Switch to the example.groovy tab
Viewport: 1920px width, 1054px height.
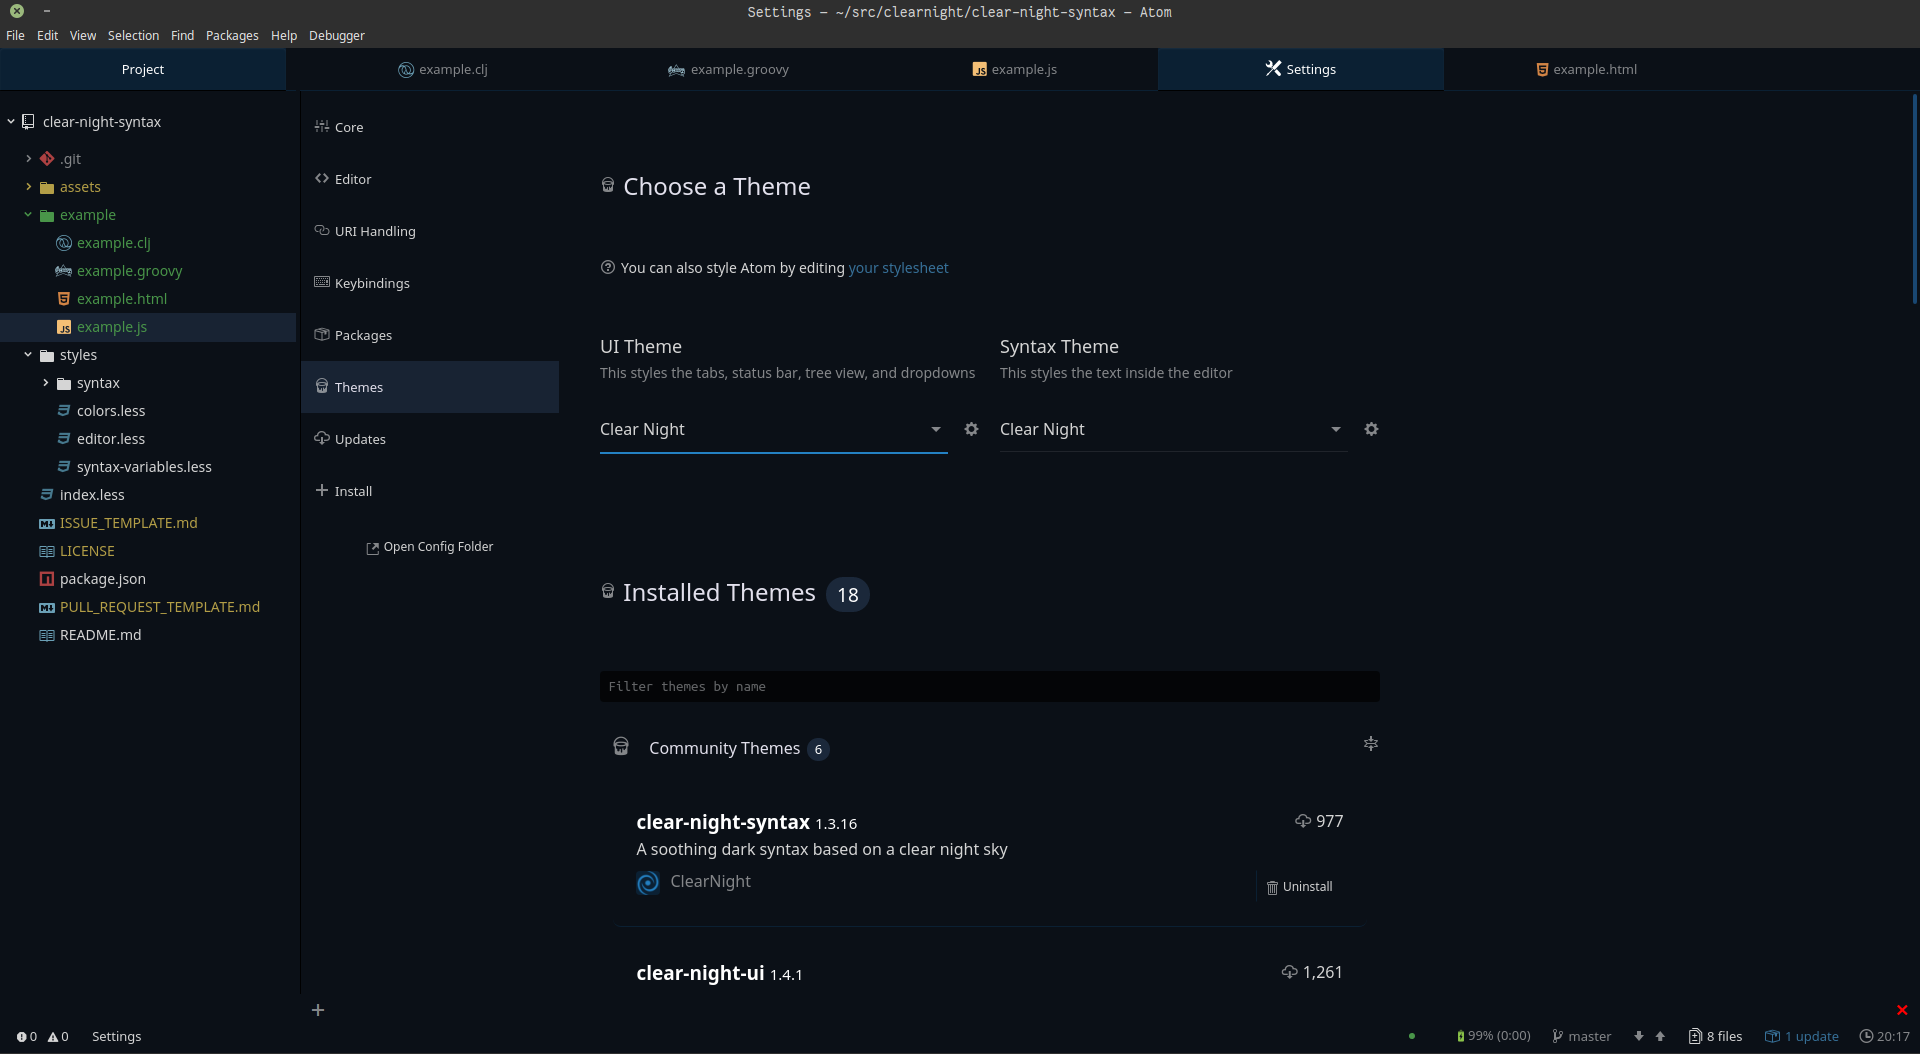(729, 69)
